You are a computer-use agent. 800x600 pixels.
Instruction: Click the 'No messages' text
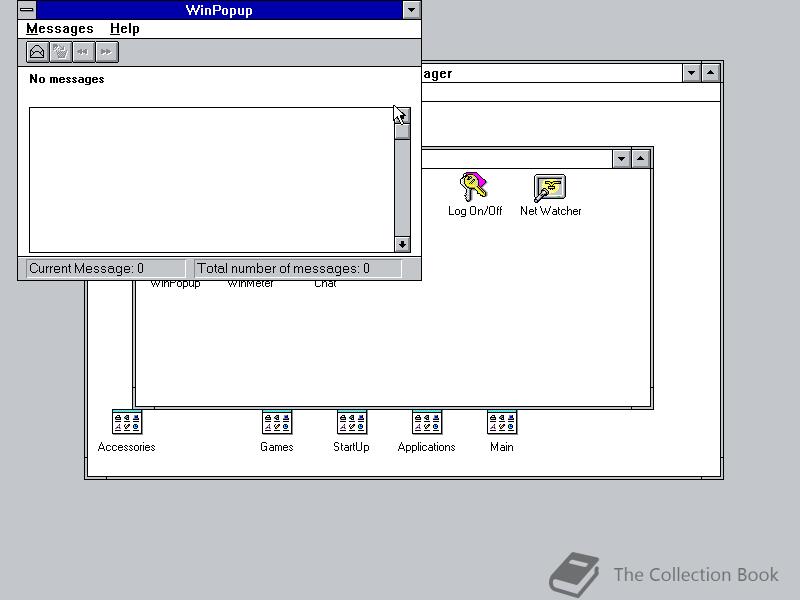67,79
